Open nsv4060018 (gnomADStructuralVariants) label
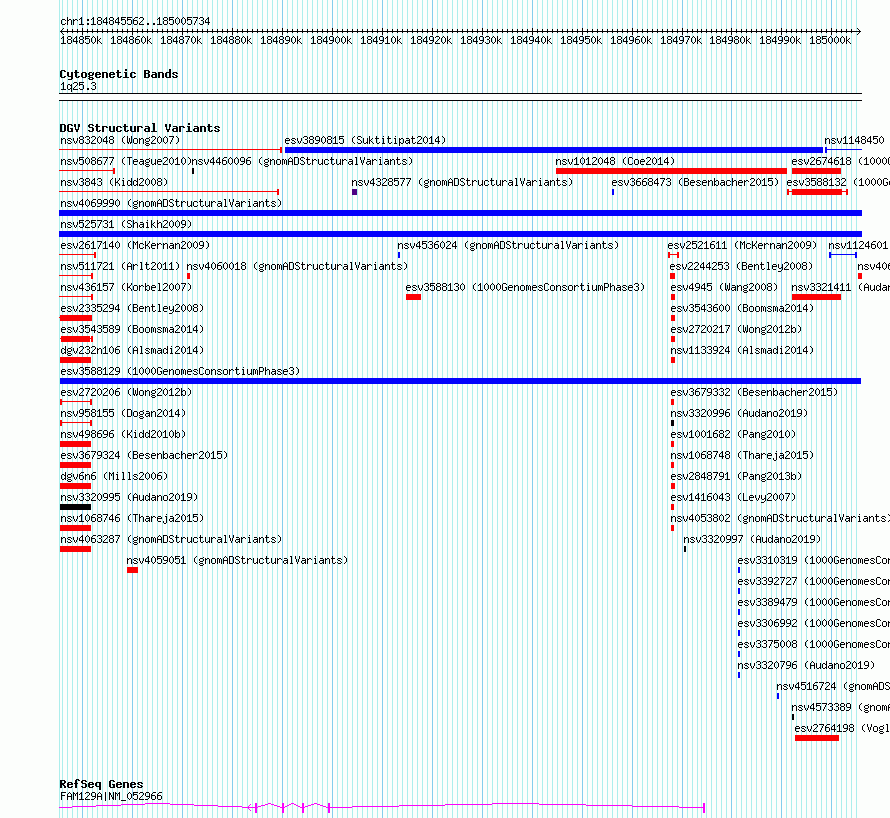890x818 pixels. pyautogui.click(x=297, y=266)
